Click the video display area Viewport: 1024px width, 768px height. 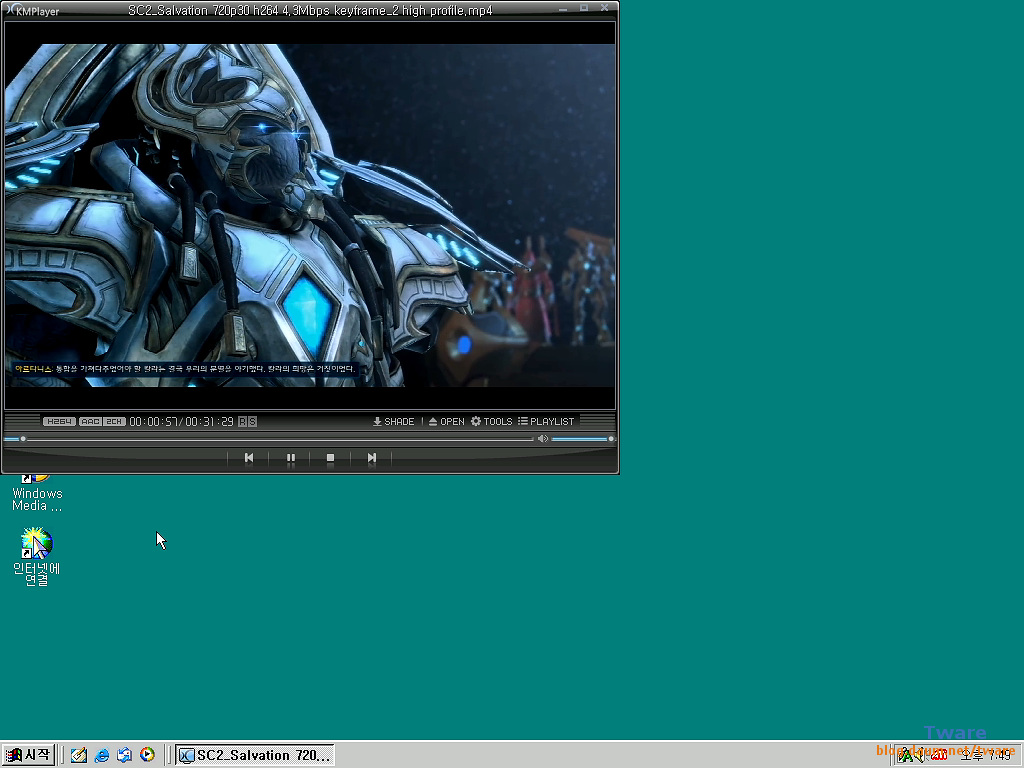pyautogui.click(x=310, y=216)
